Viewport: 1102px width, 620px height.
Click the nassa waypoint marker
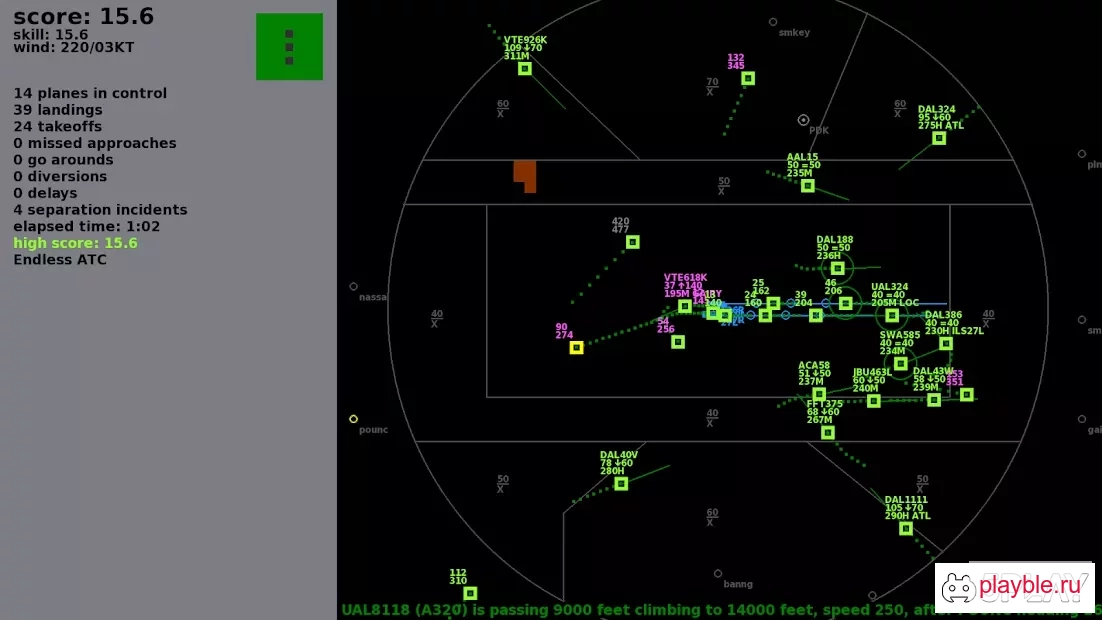354,287
